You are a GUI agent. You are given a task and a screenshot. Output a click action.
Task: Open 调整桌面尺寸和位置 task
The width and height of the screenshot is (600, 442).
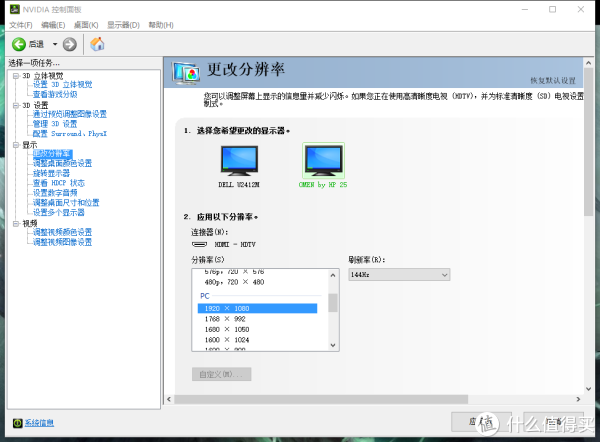66,202
